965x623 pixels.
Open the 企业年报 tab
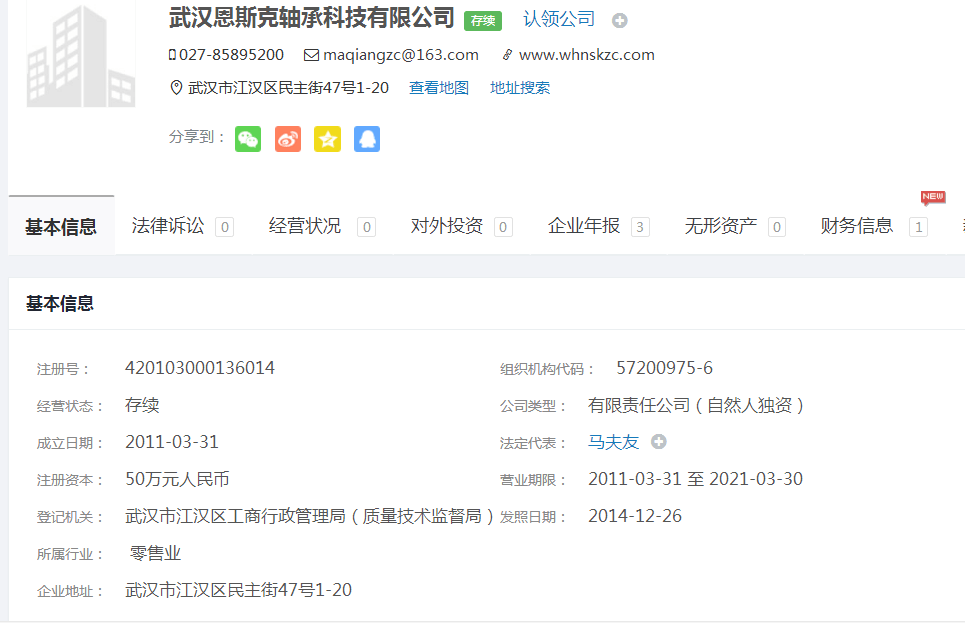584,226
